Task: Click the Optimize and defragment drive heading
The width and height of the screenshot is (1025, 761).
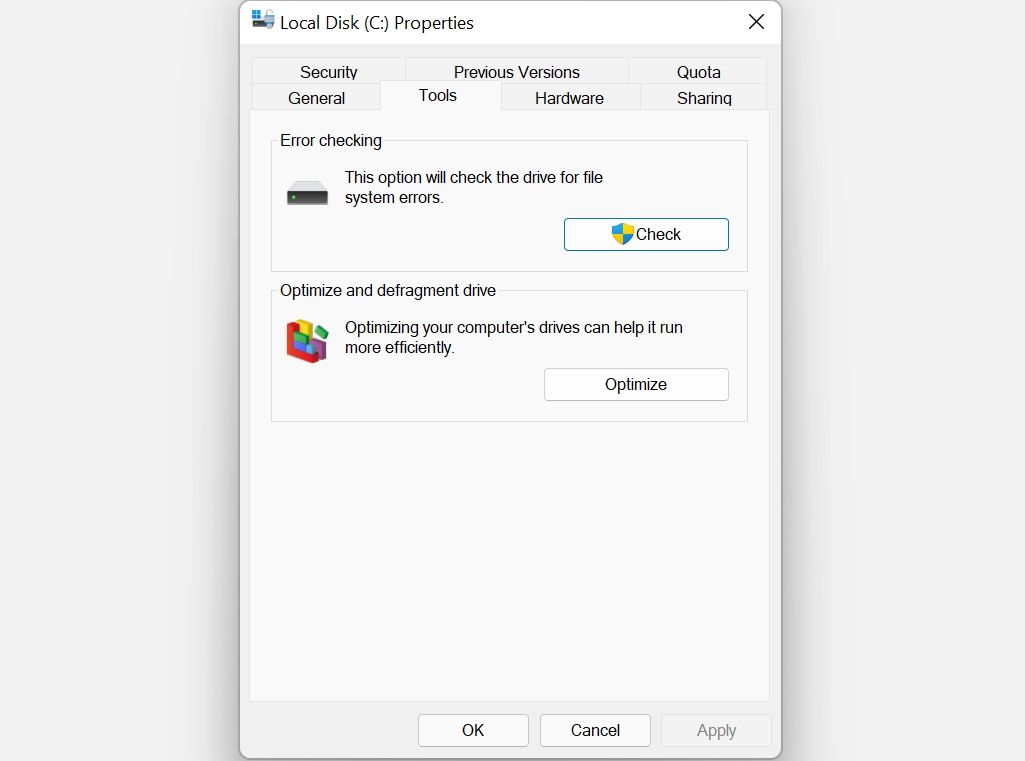Action: (x=388, y=290)
